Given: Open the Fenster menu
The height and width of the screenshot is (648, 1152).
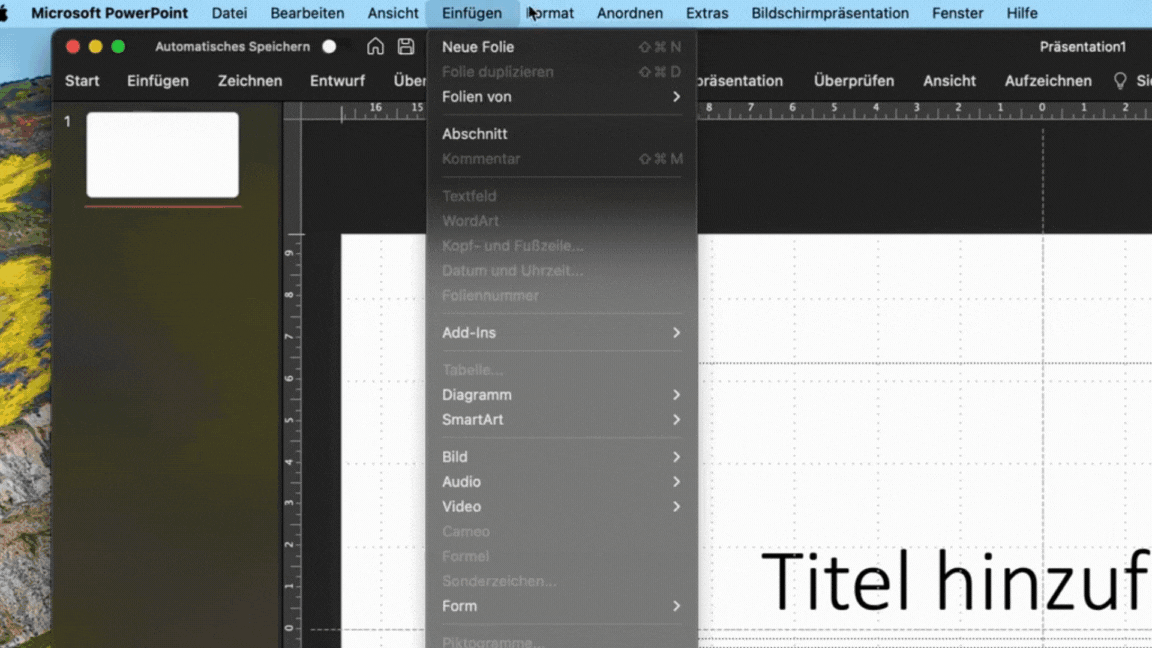Looking at the screenshot, I should (957, 13).
